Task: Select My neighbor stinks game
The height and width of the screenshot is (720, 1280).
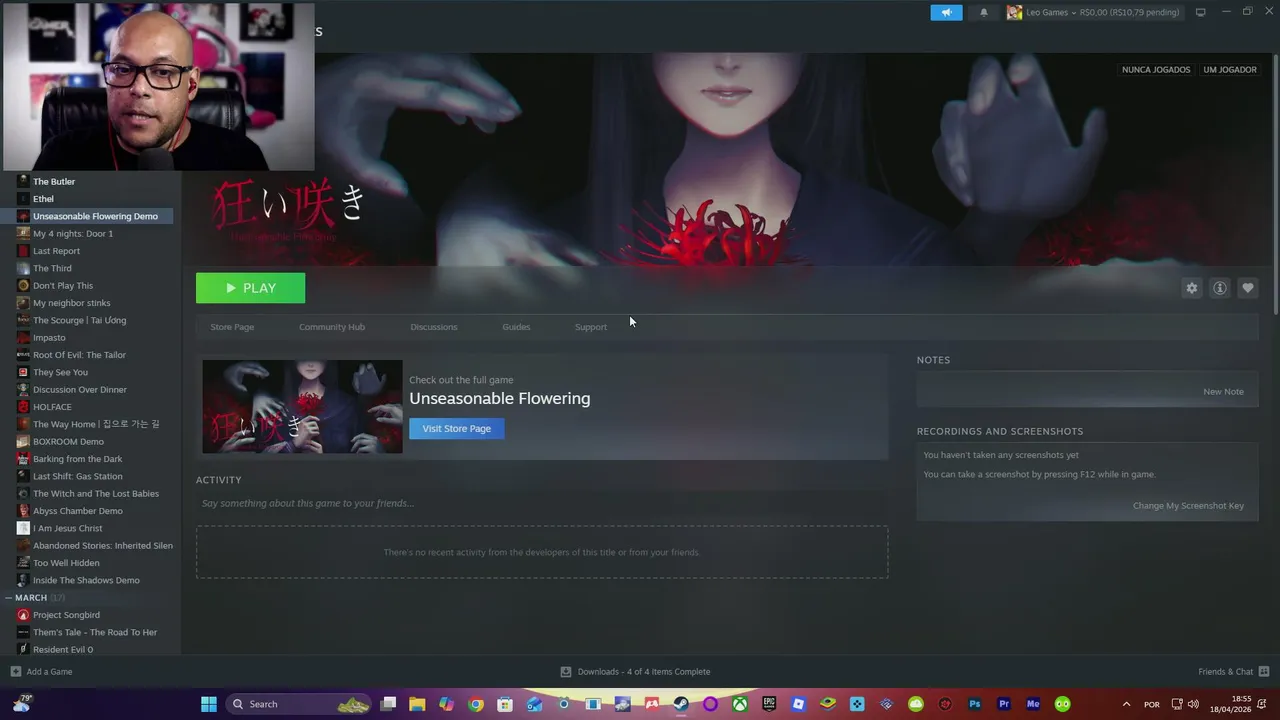Action: [x=72, y=303]
